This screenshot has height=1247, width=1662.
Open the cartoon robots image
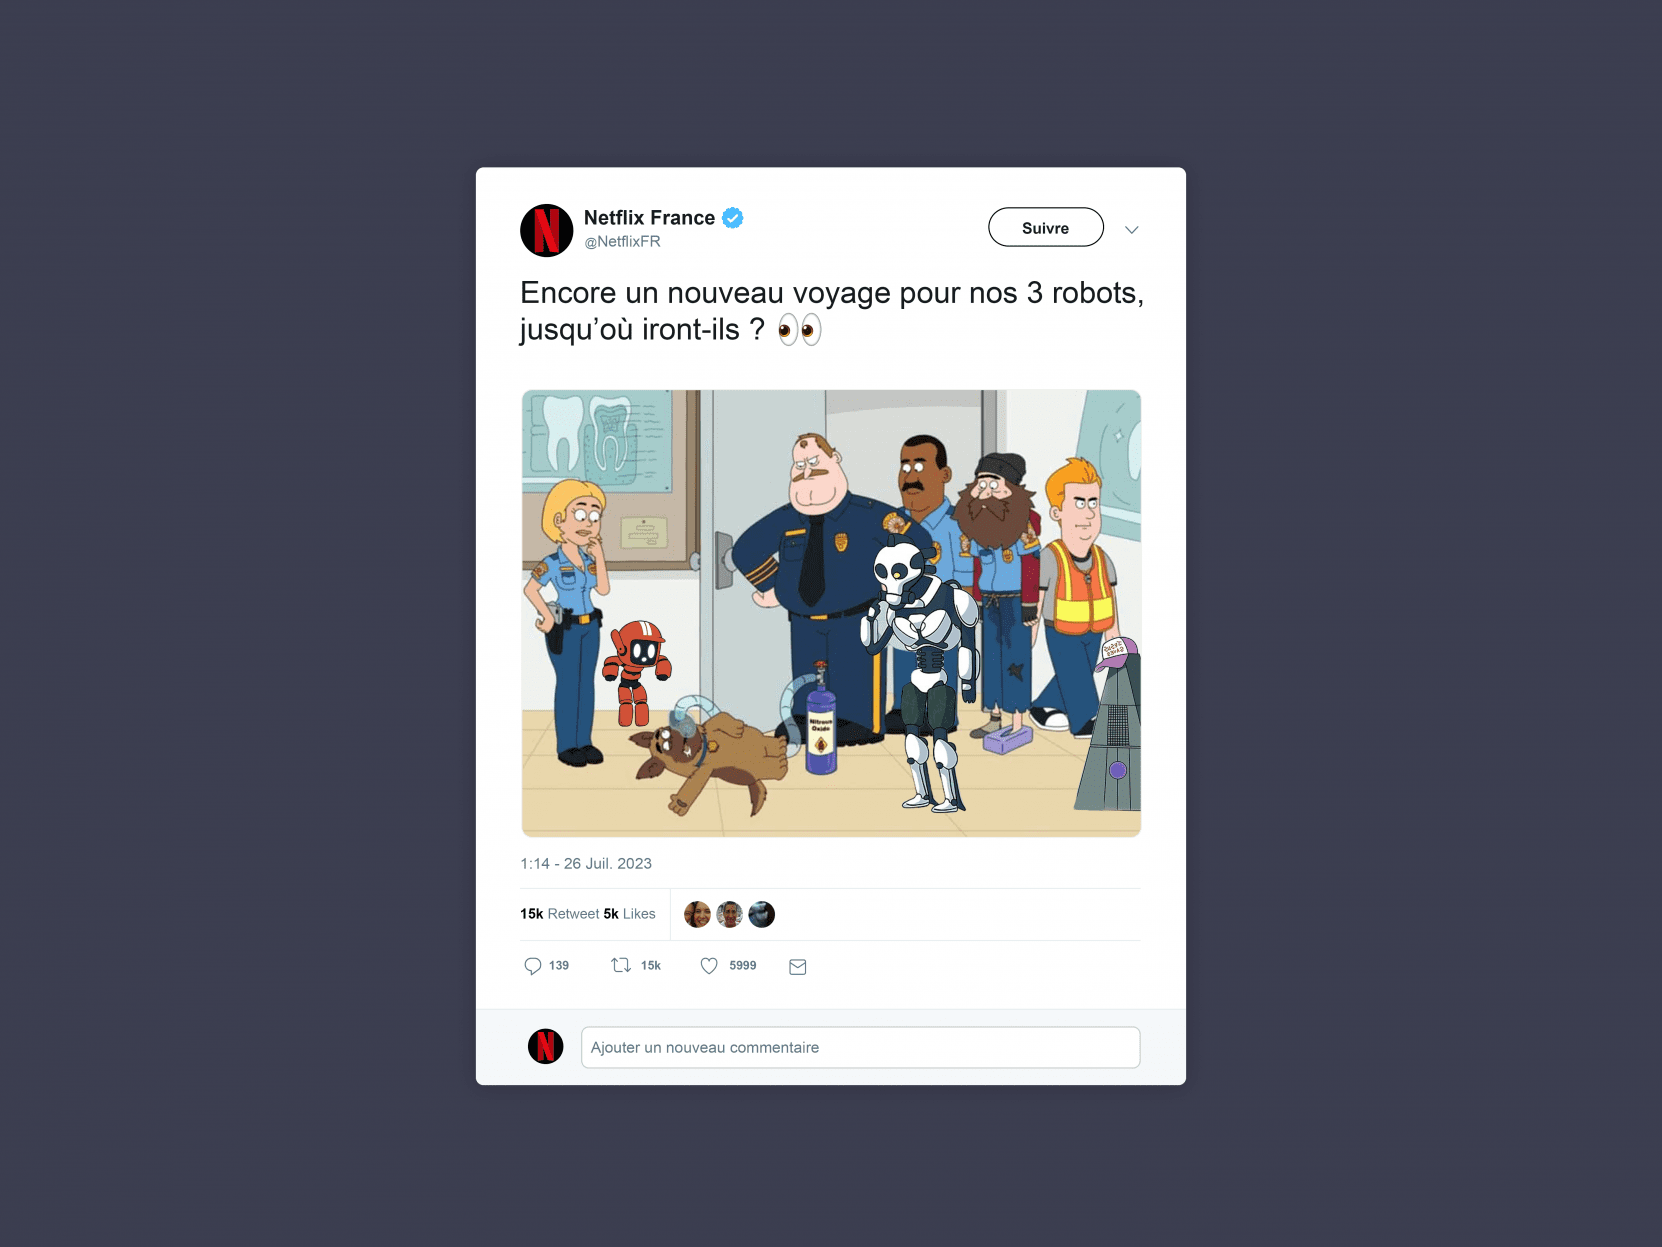[831, 613]
